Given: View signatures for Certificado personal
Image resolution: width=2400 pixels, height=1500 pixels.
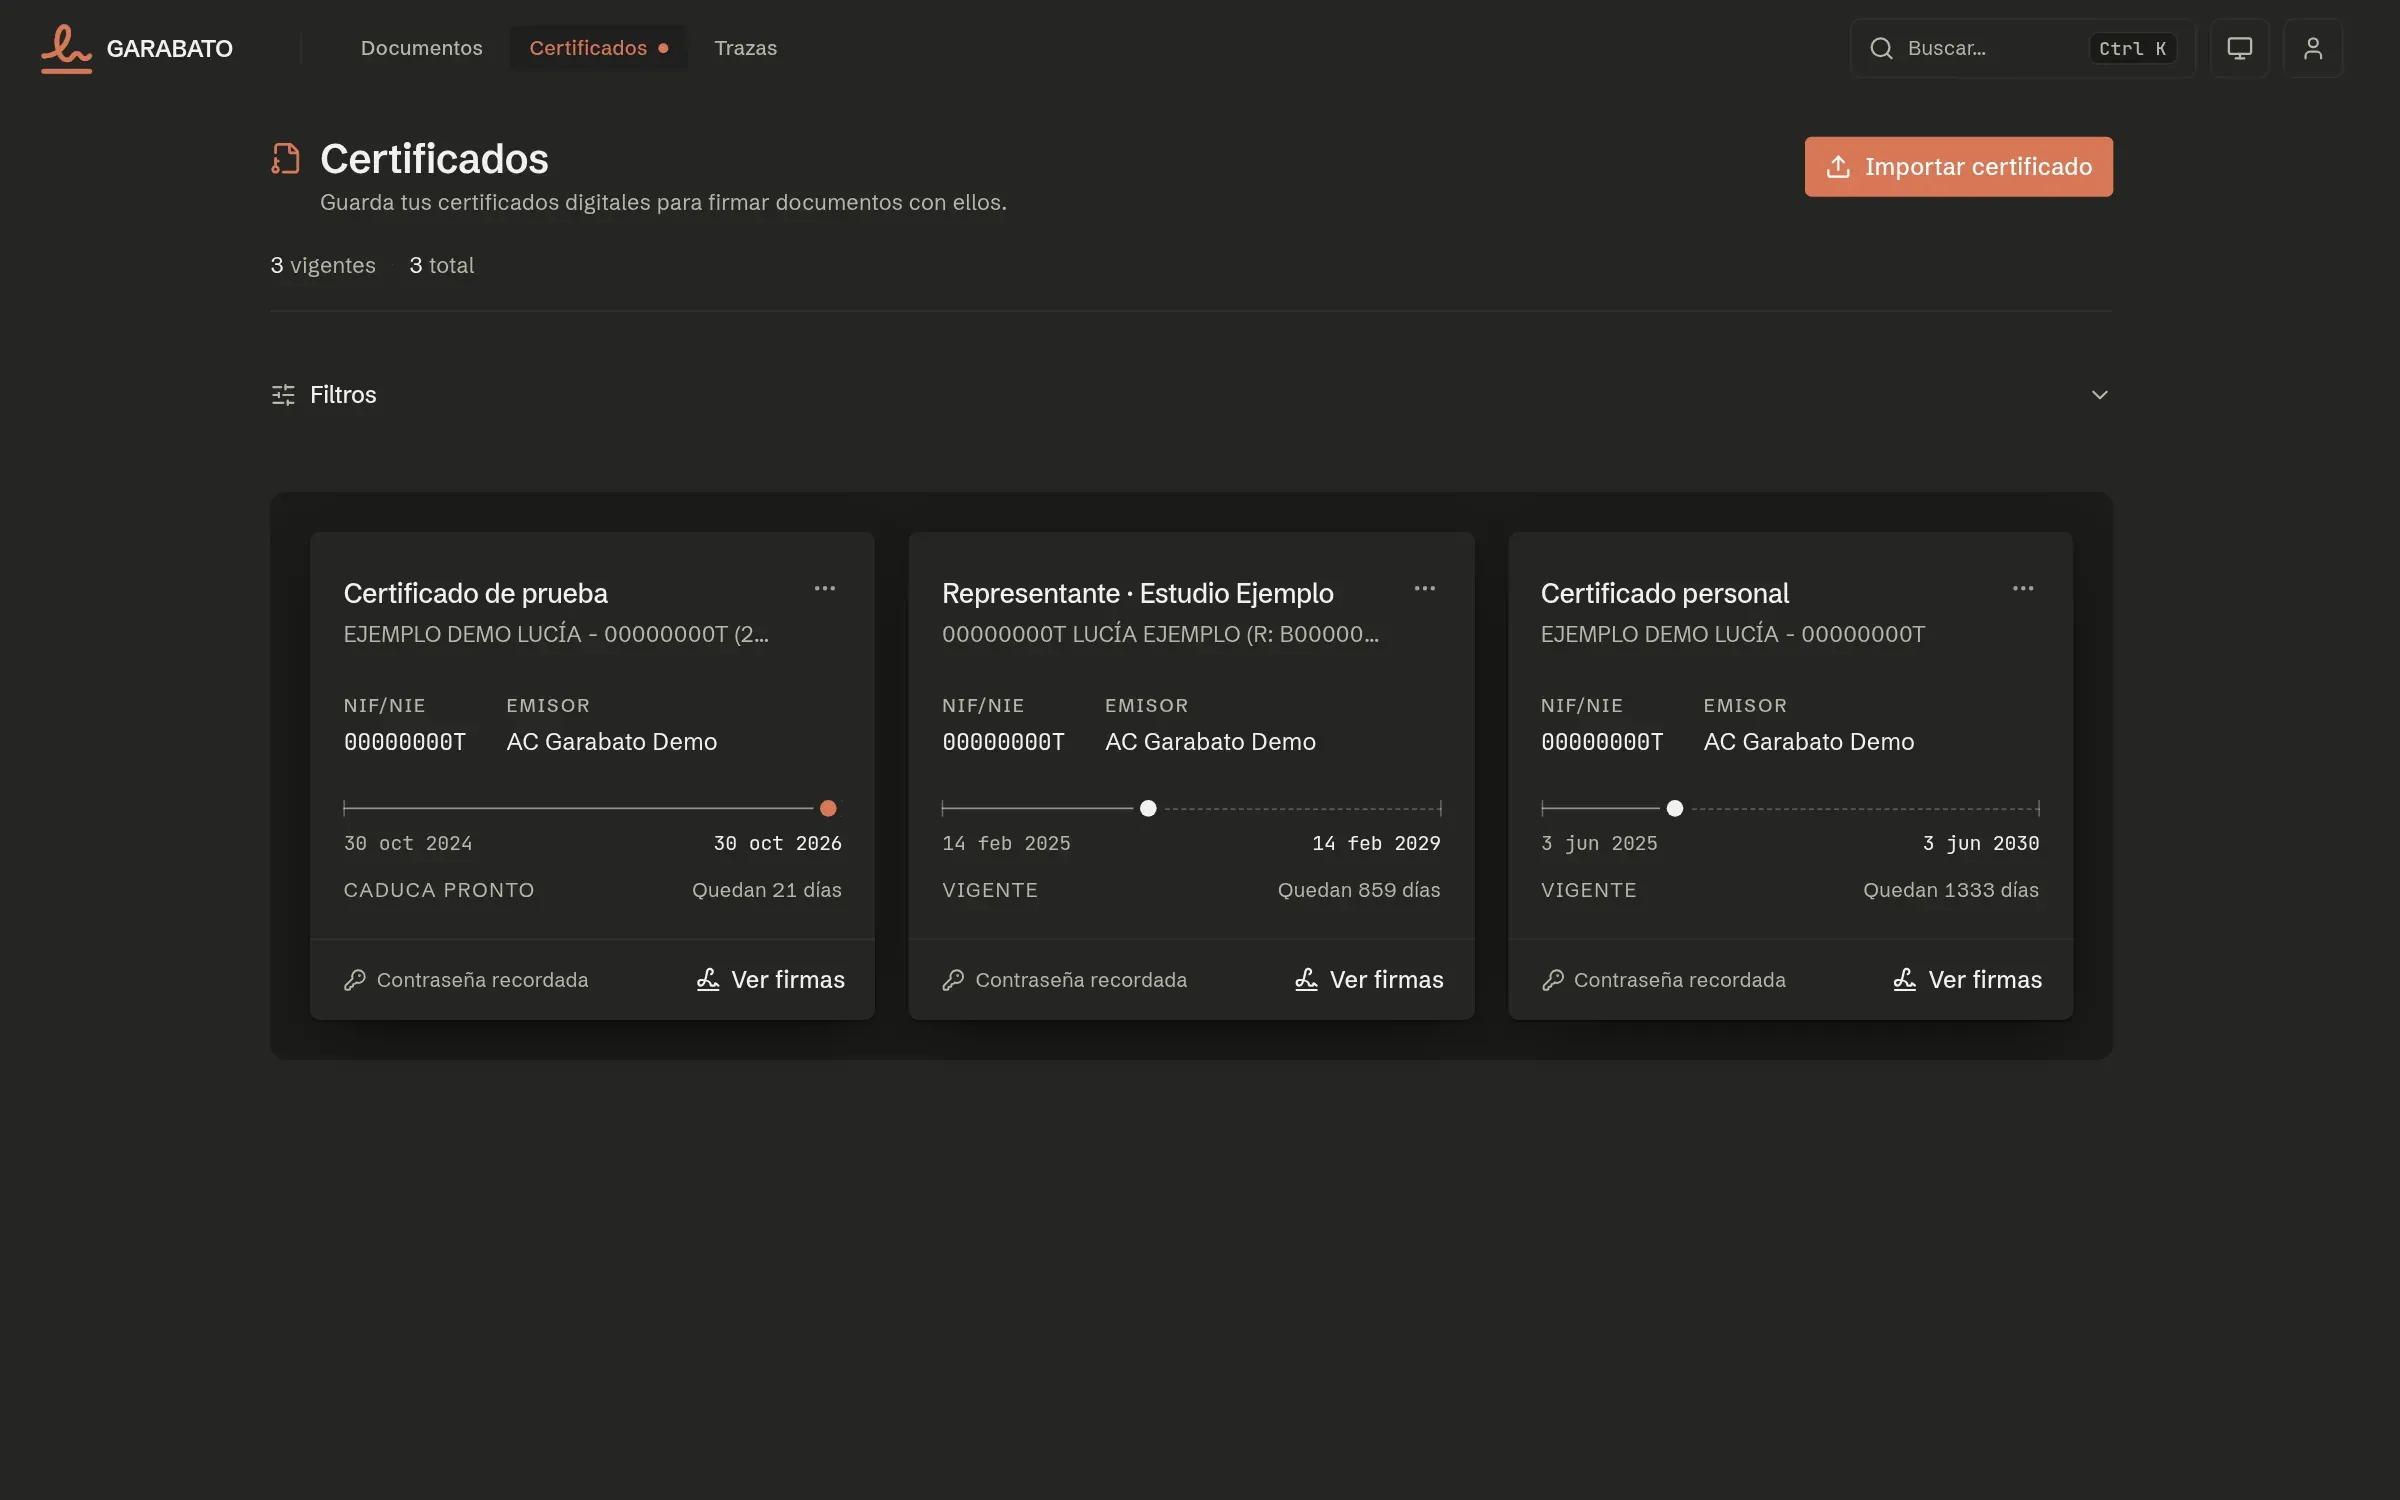Looking at the screenshot, I should point(1967,980).
